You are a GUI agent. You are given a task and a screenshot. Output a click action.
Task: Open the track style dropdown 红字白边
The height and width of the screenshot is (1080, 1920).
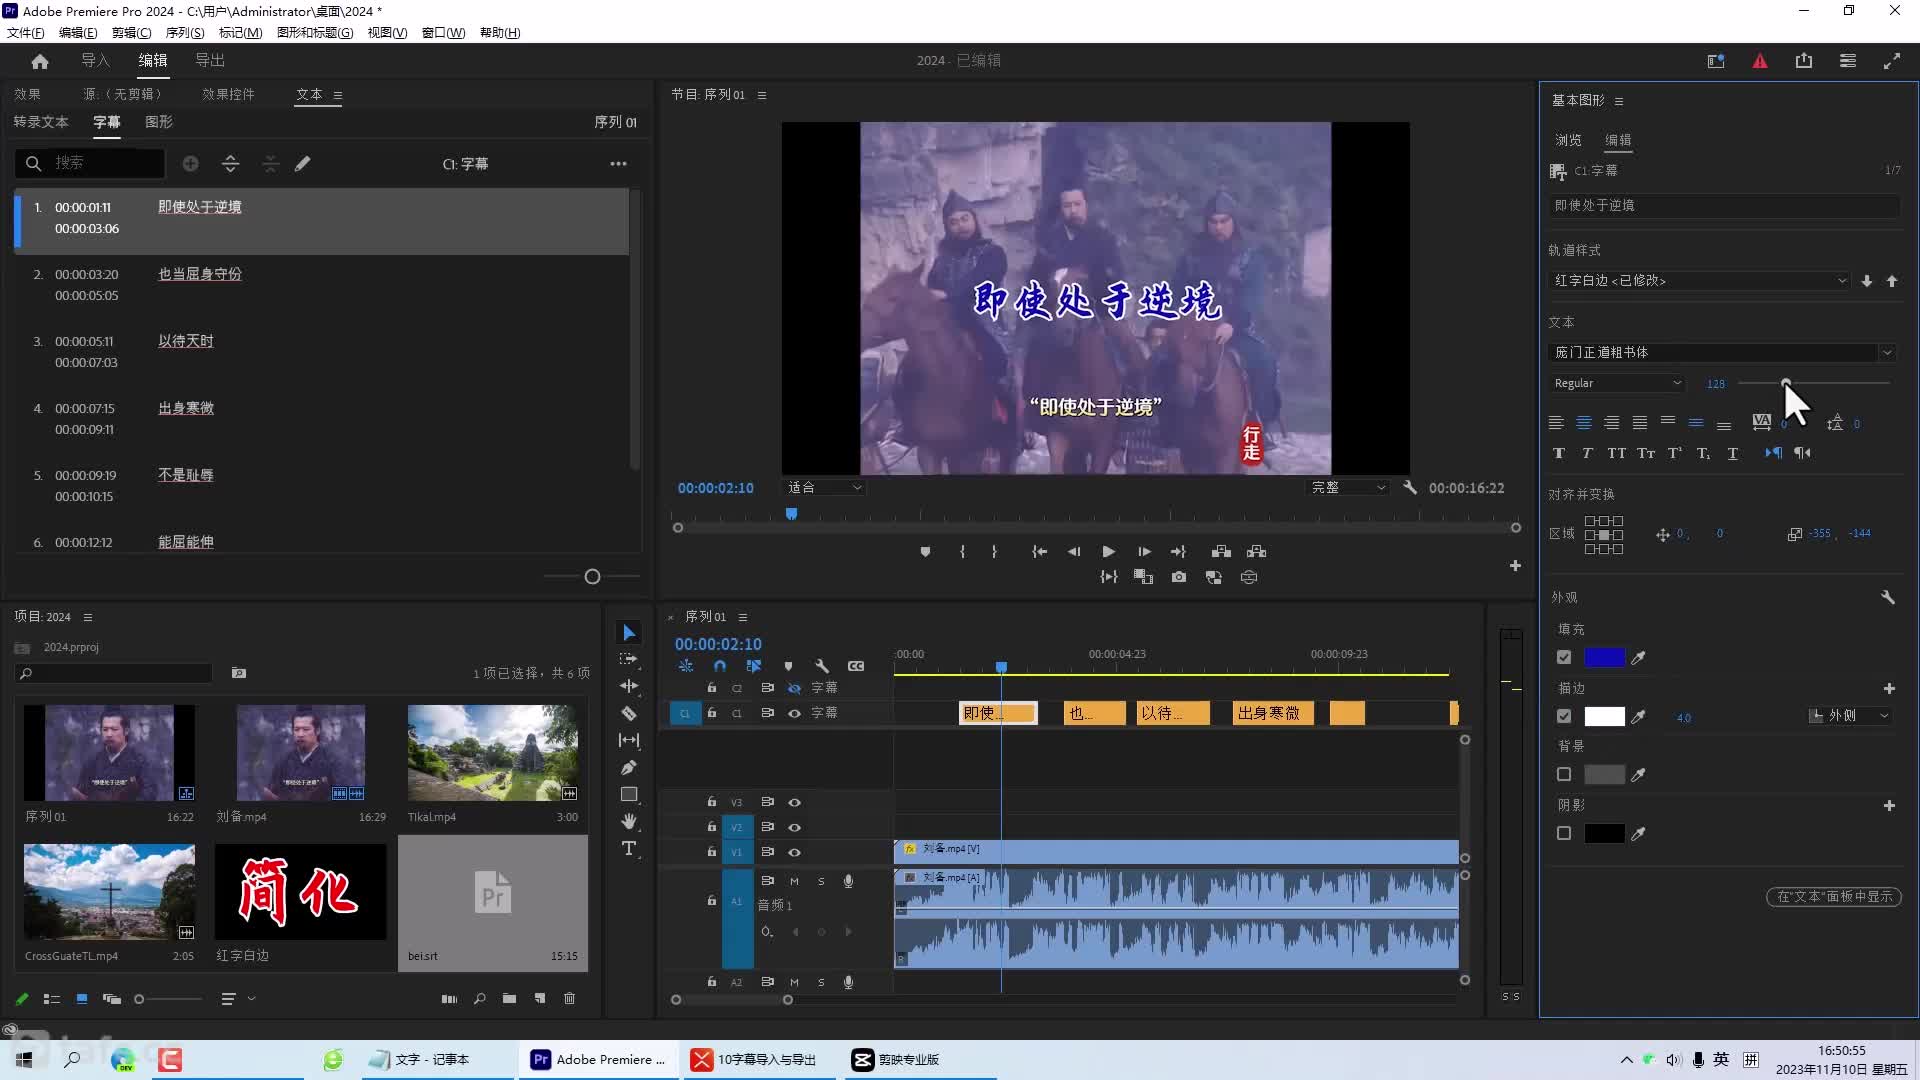pyautogui.click(x=1700, y=281)
